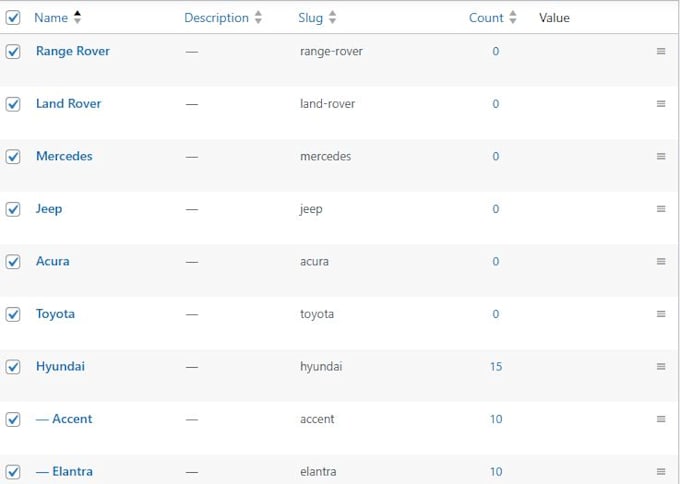Click the count 0 for Acura
Screen dimensions: 680x484
click(x=496, y=261)
